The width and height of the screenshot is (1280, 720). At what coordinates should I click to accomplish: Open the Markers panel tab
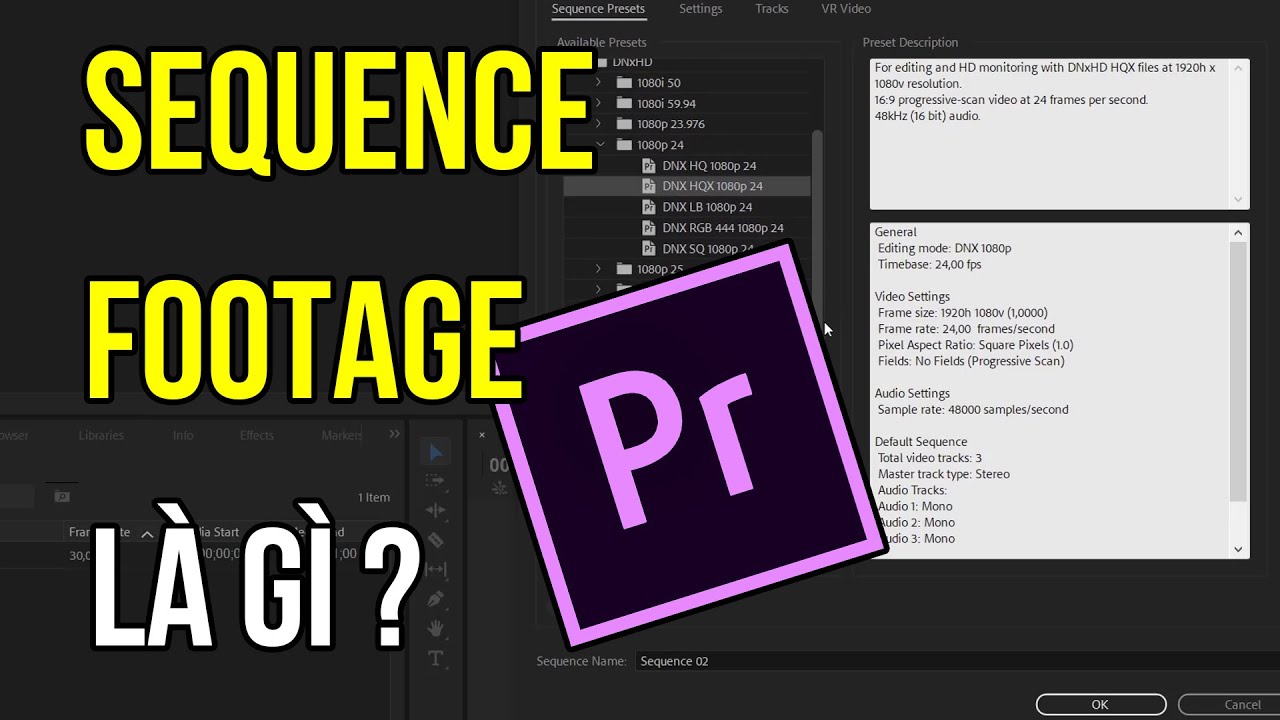coord(342,435)
